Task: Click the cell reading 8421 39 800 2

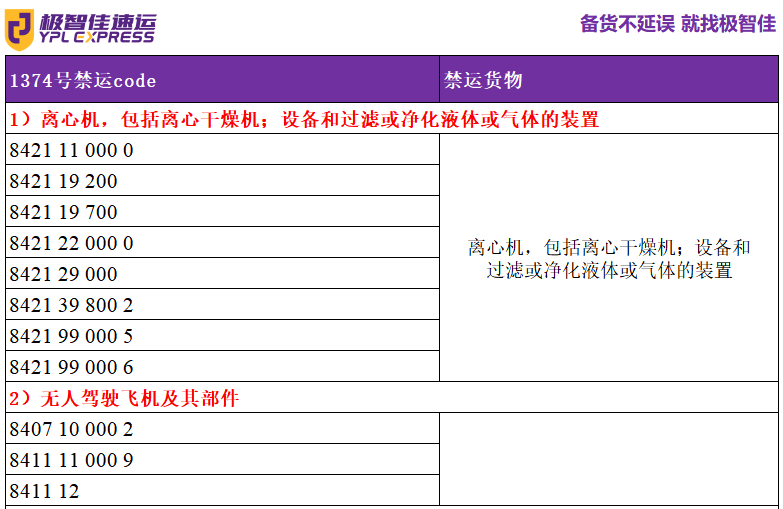Action: [71, 305]
